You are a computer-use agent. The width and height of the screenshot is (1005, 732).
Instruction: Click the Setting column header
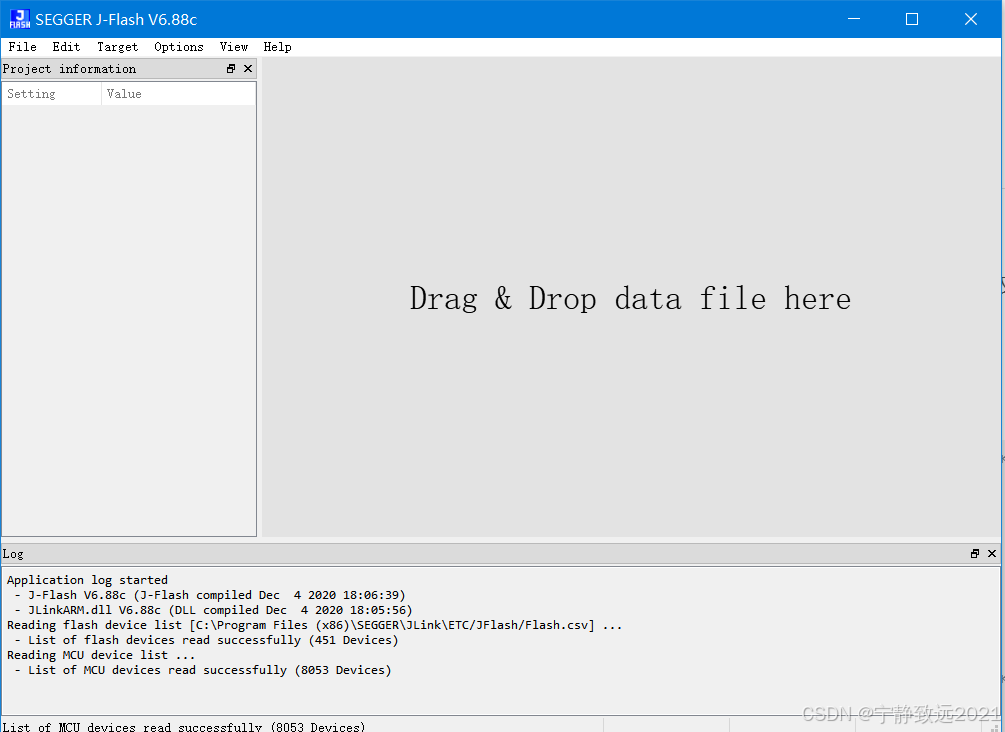click(51, 94)
